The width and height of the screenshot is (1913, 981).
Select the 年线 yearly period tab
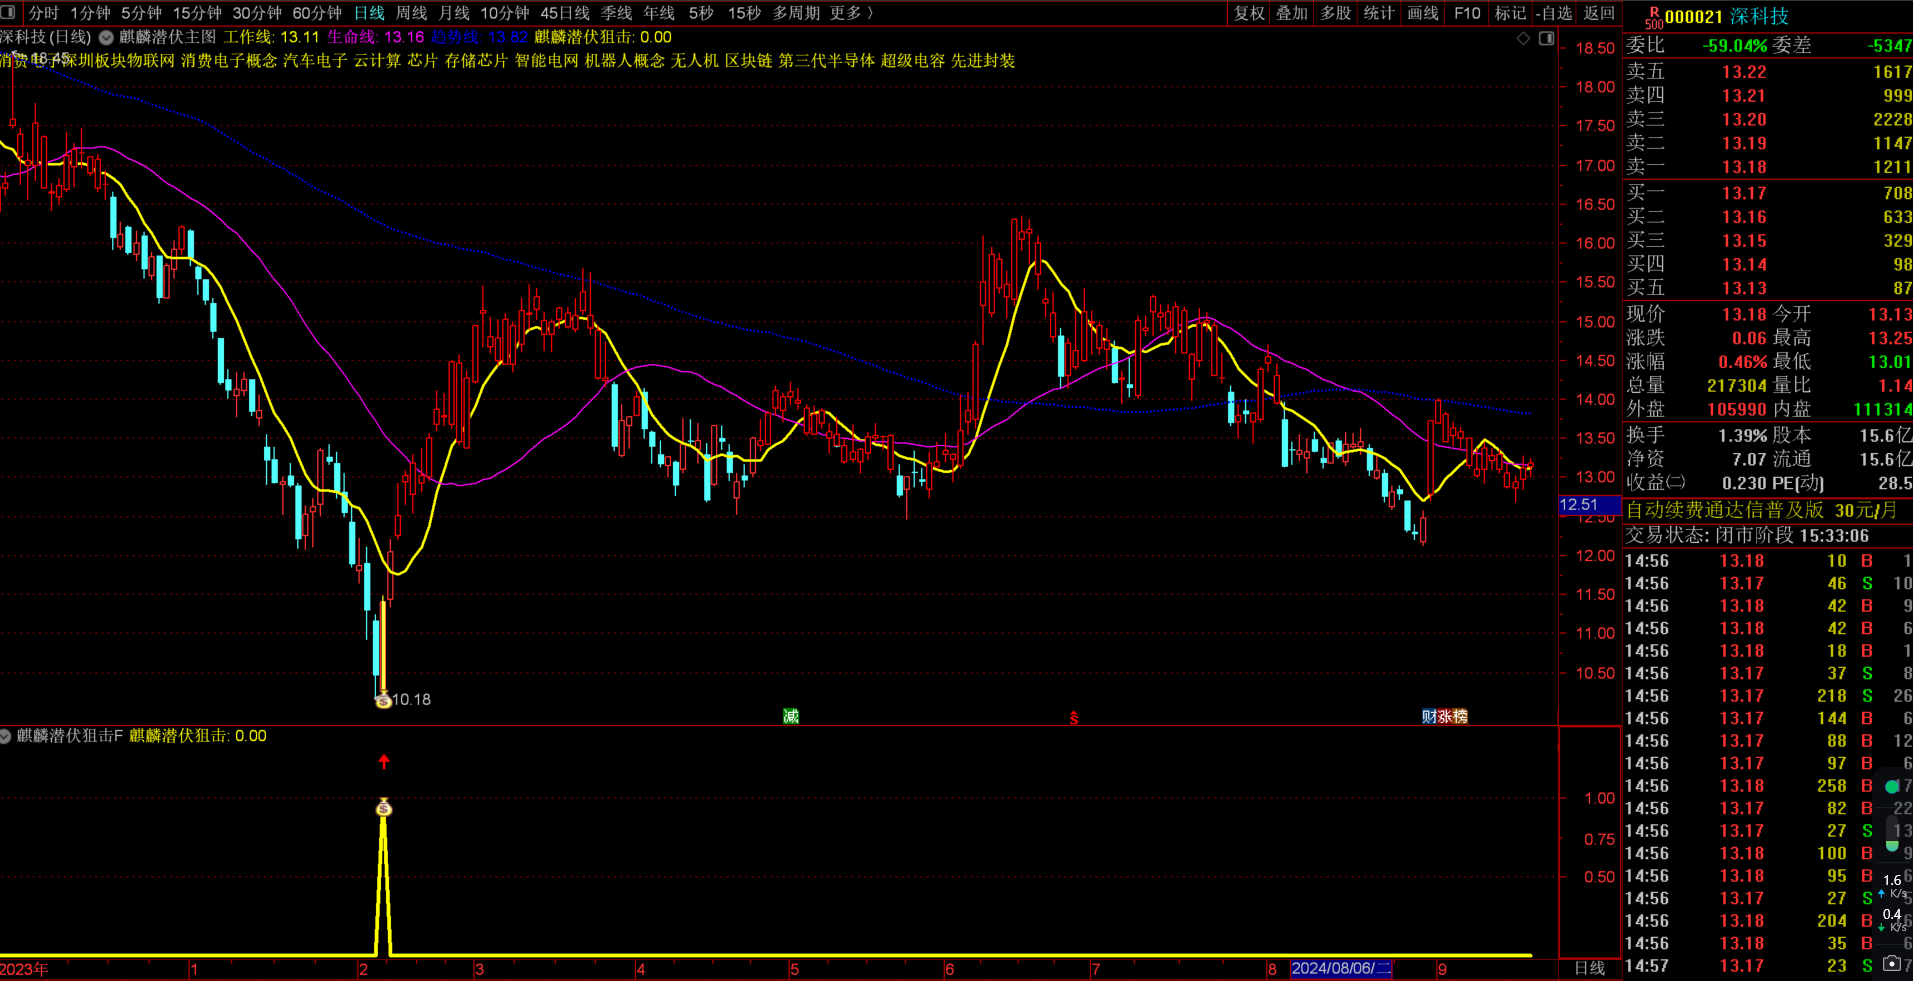coord(659,13)
